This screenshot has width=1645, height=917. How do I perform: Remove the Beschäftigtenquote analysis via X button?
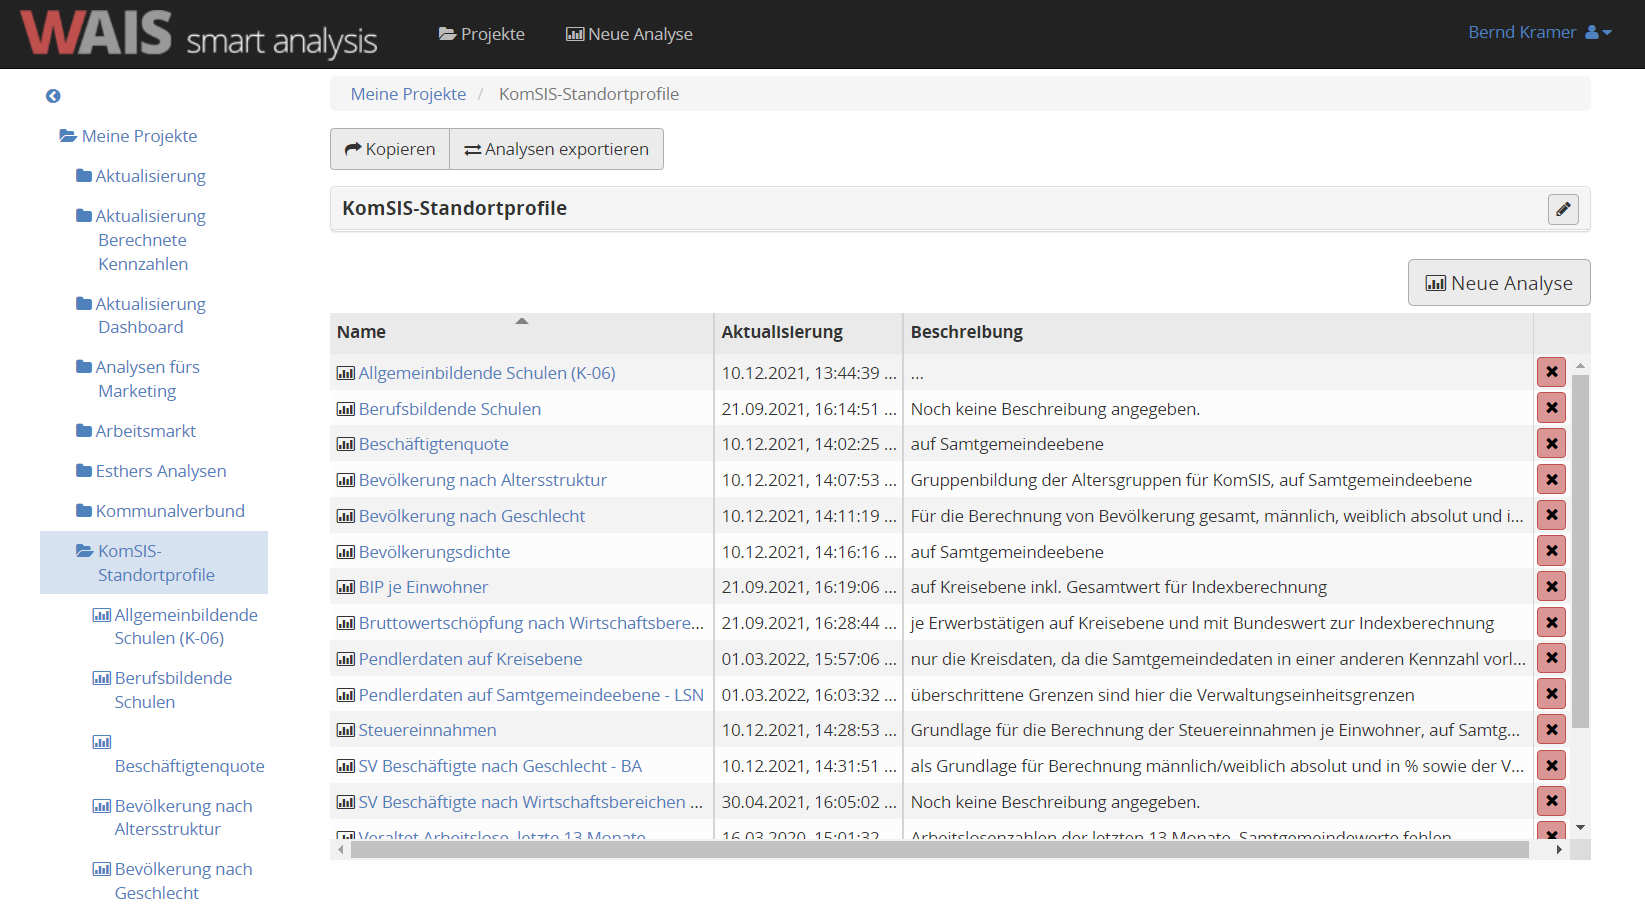tap(1551, 443)
